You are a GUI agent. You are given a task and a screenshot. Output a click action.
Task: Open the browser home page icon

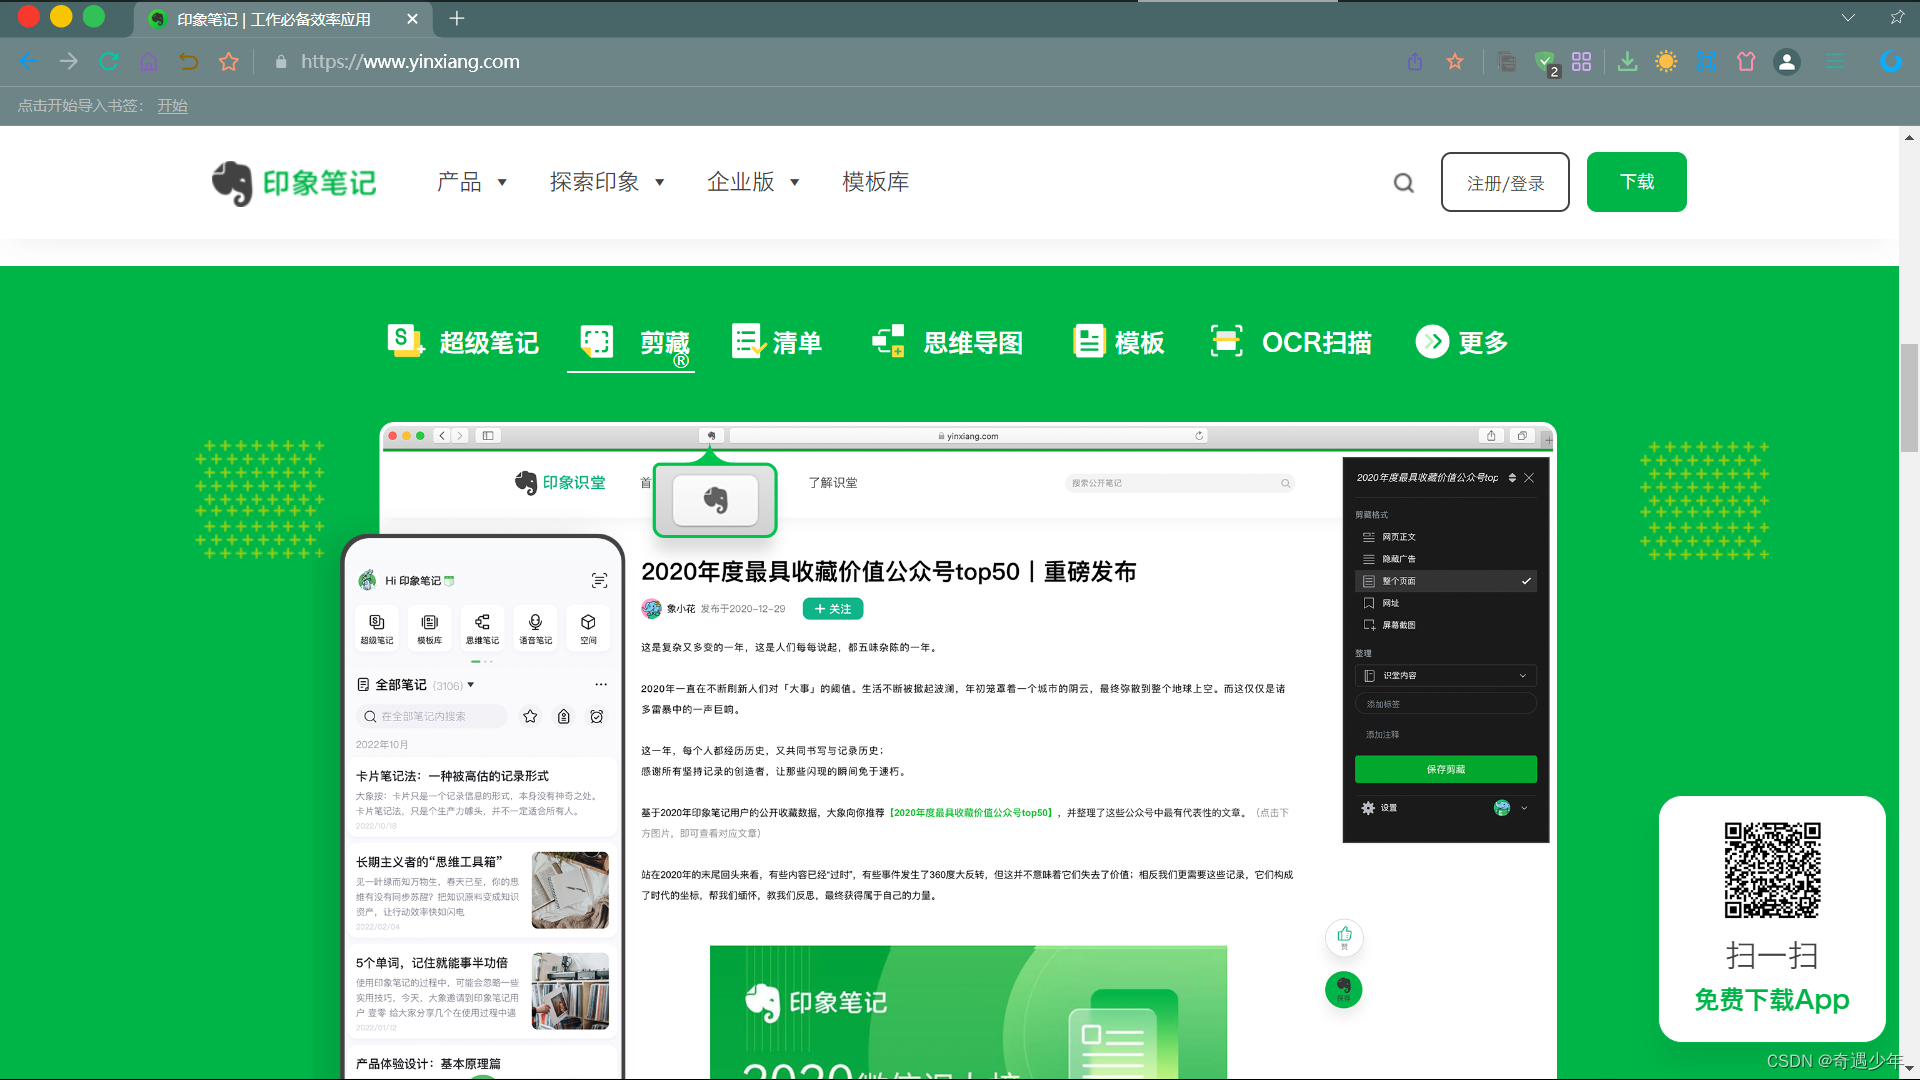(x=149, y=62)
